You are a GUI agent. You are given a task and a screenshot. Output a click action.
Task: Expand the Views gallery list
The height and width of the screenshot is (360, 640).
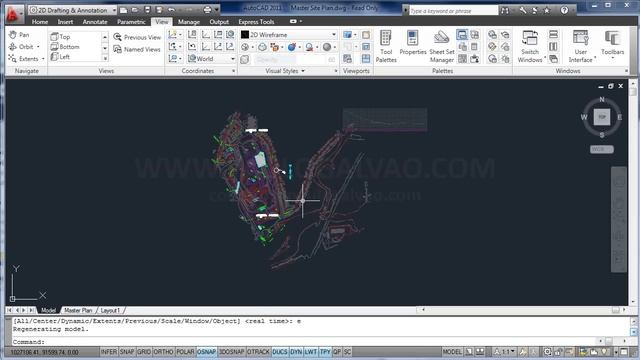coord(105,59)
